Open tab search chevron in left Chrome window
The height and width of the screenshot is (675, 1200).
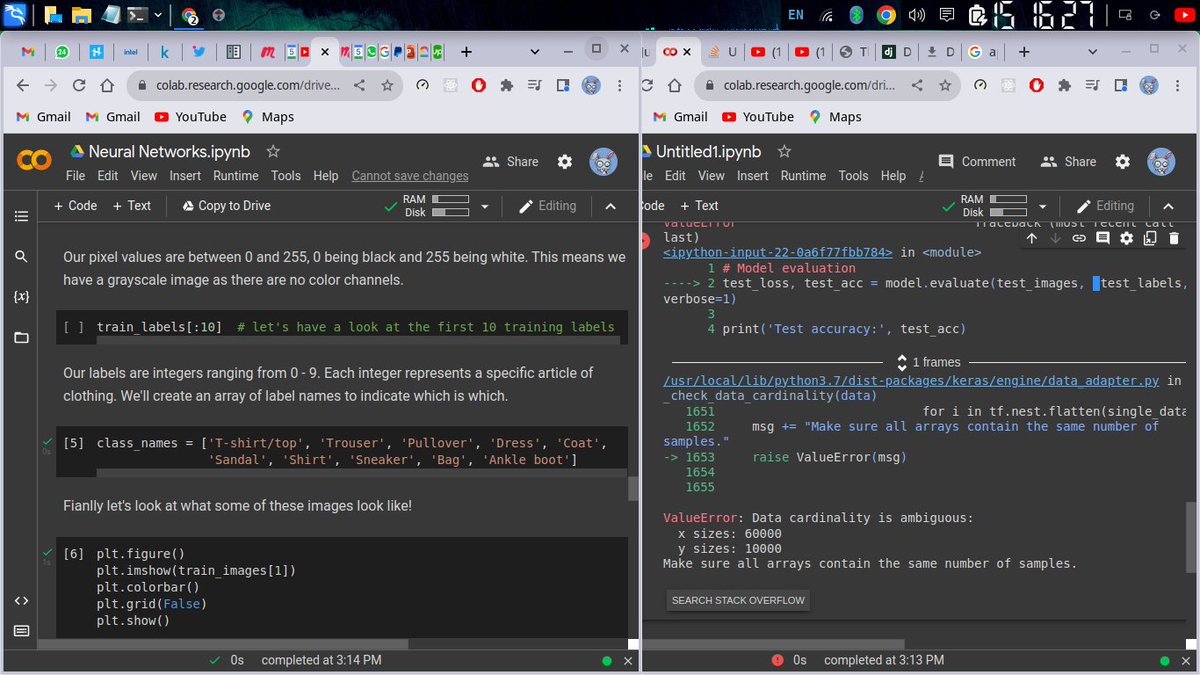534,52
